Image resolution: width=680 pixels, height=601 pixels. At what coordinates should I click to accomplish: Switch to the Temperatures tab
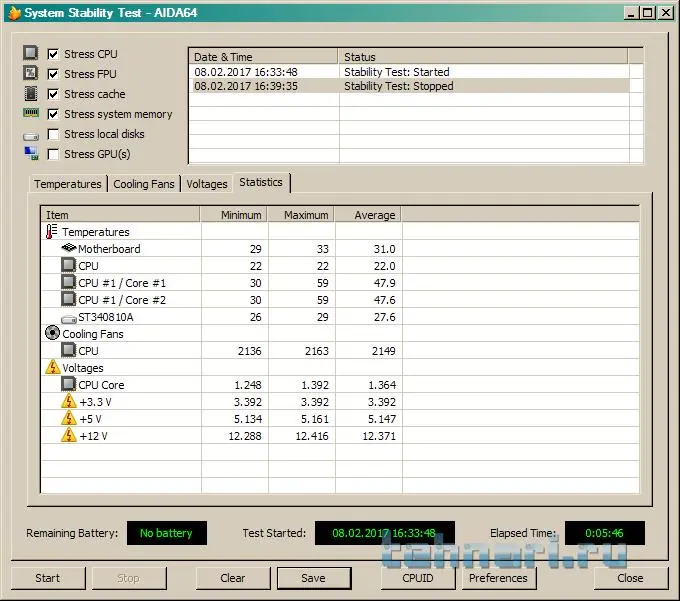(x=68, y=184)
